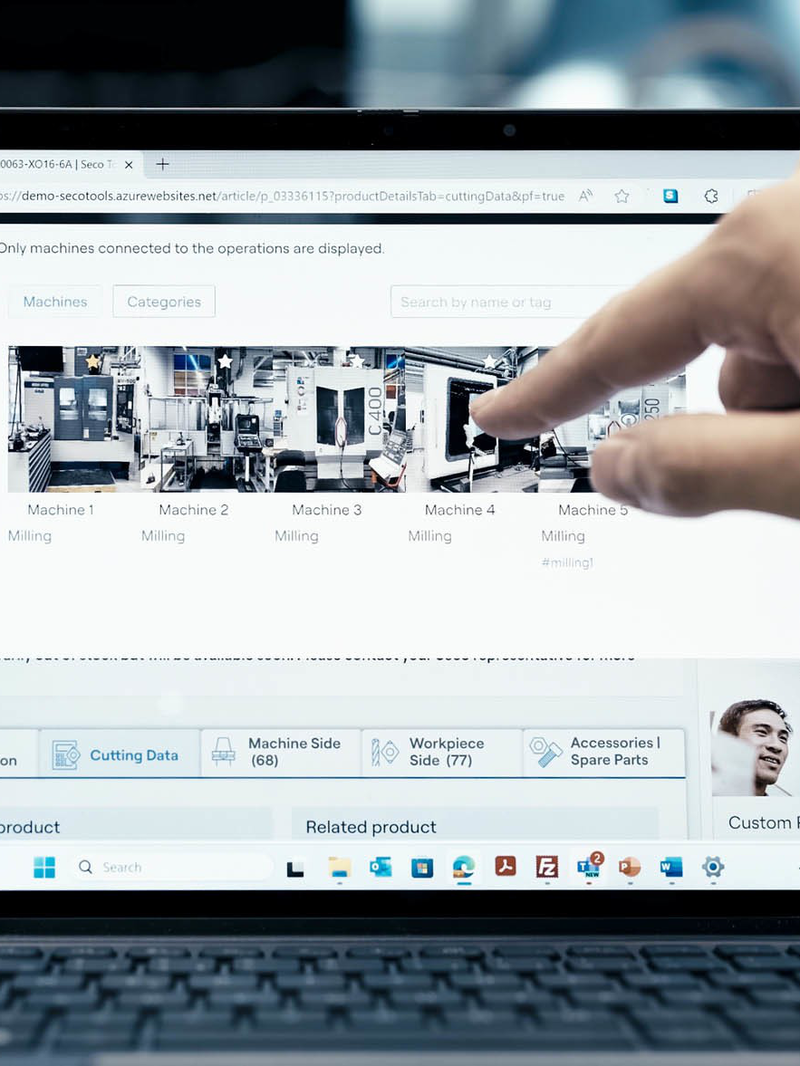Open the Windows Start menu
The image size is (800, 1066).
[44, 867]
